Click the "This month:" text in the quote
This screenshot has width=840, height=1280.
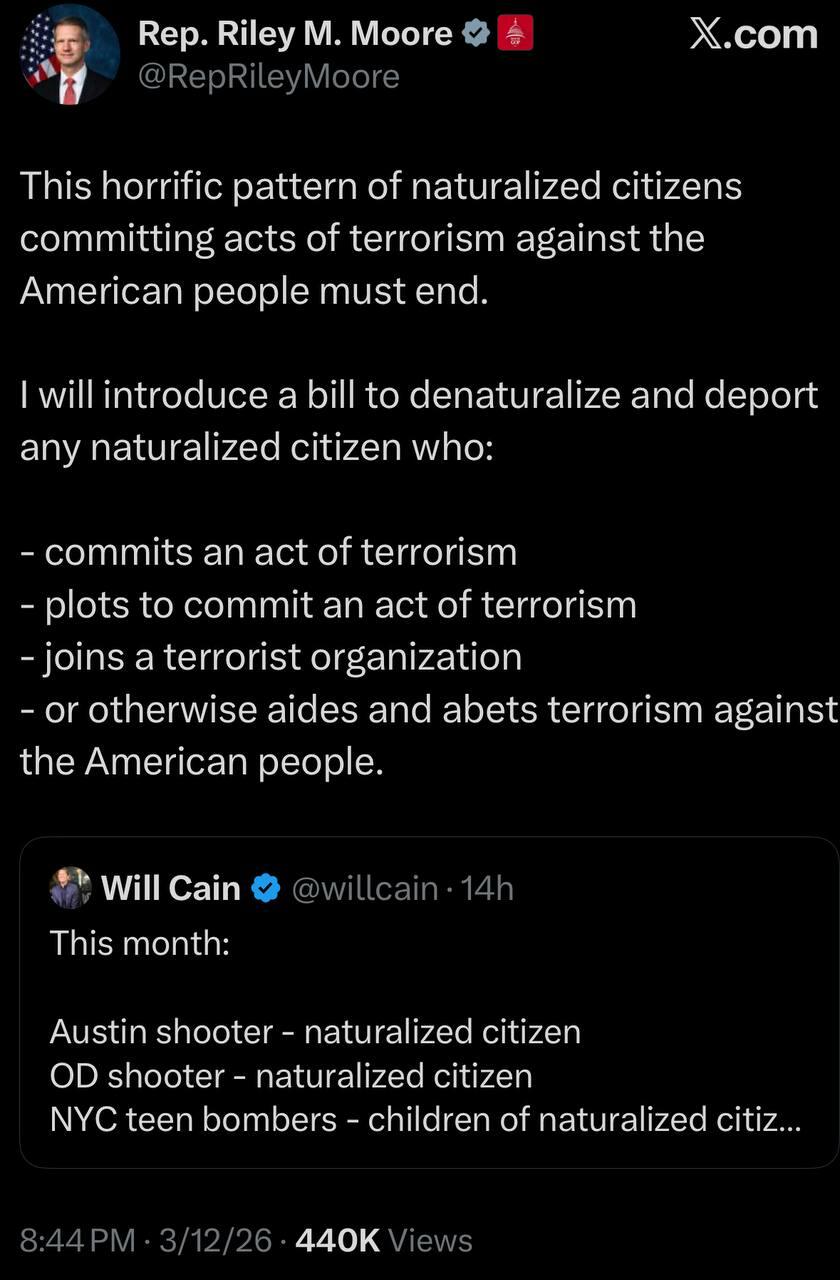140,942
